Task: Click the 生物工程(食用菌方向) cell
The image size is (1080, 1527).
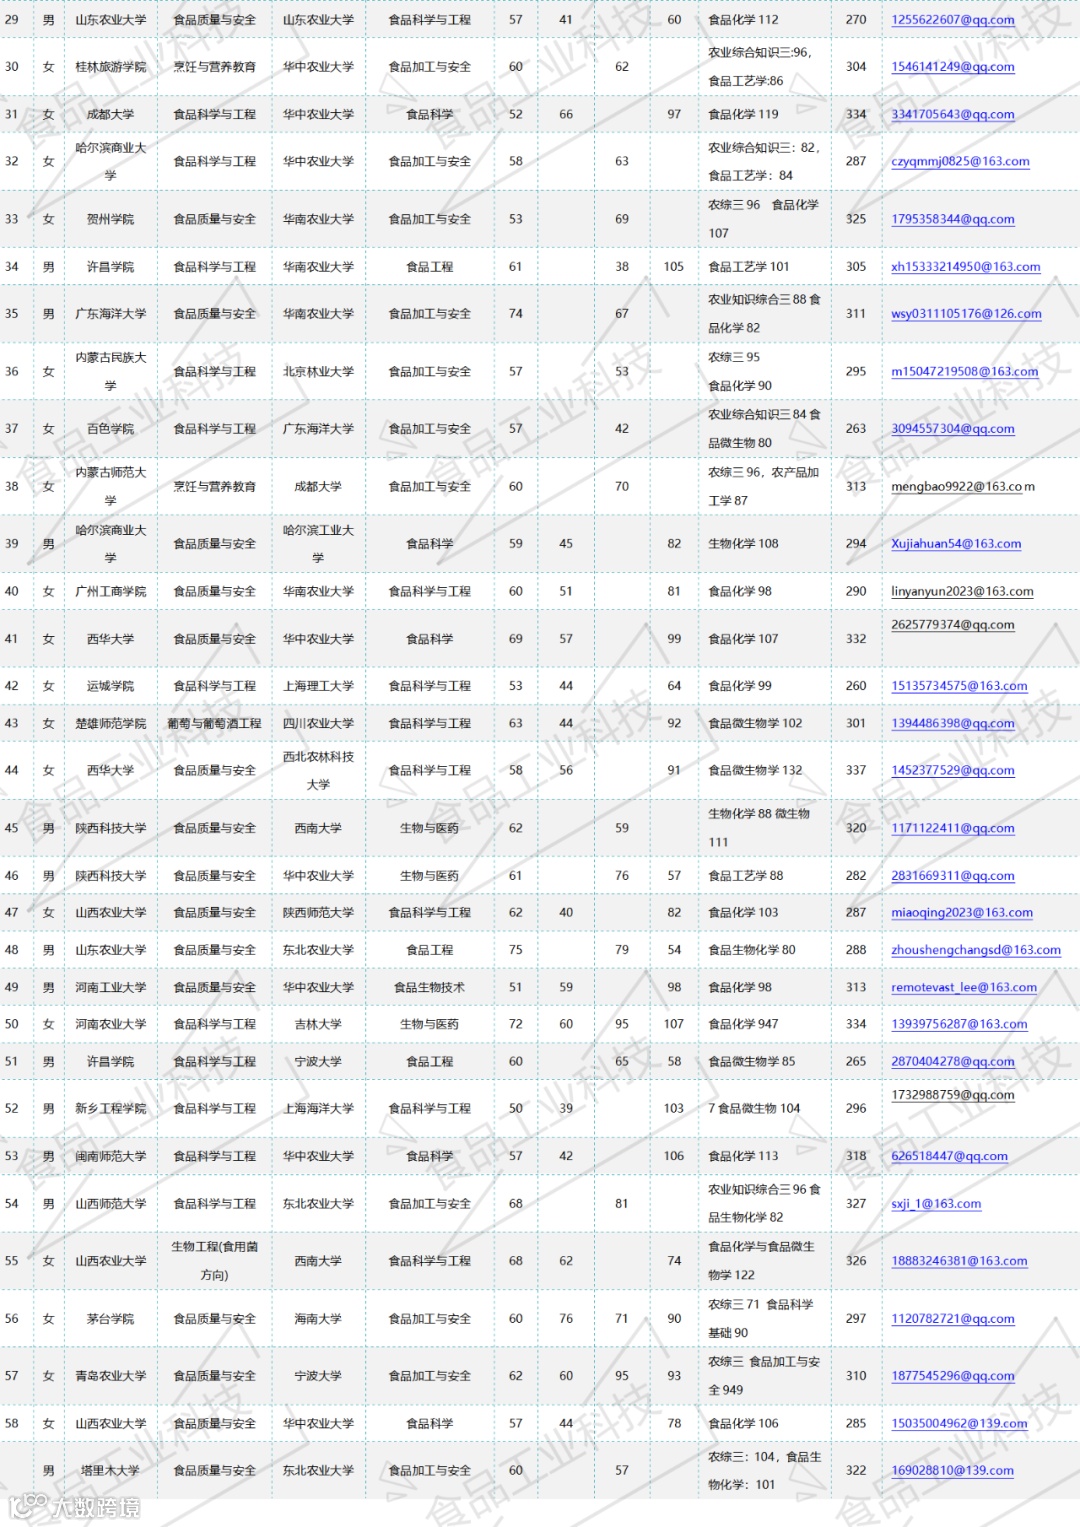Action: (214, 1261)
